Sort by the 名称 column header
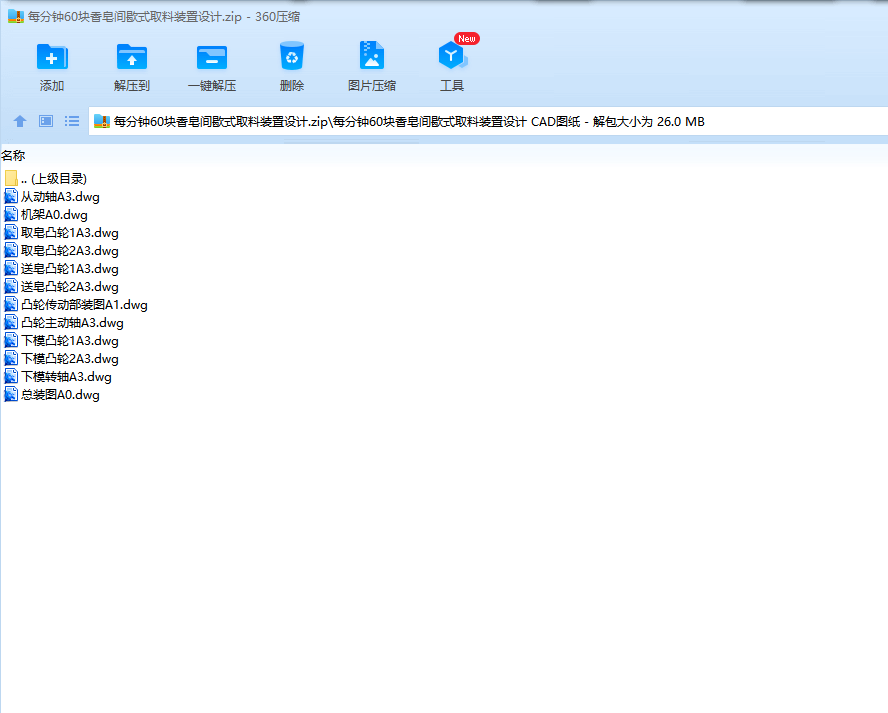This screenshot has height=713, width=888. tap(13, 155)
